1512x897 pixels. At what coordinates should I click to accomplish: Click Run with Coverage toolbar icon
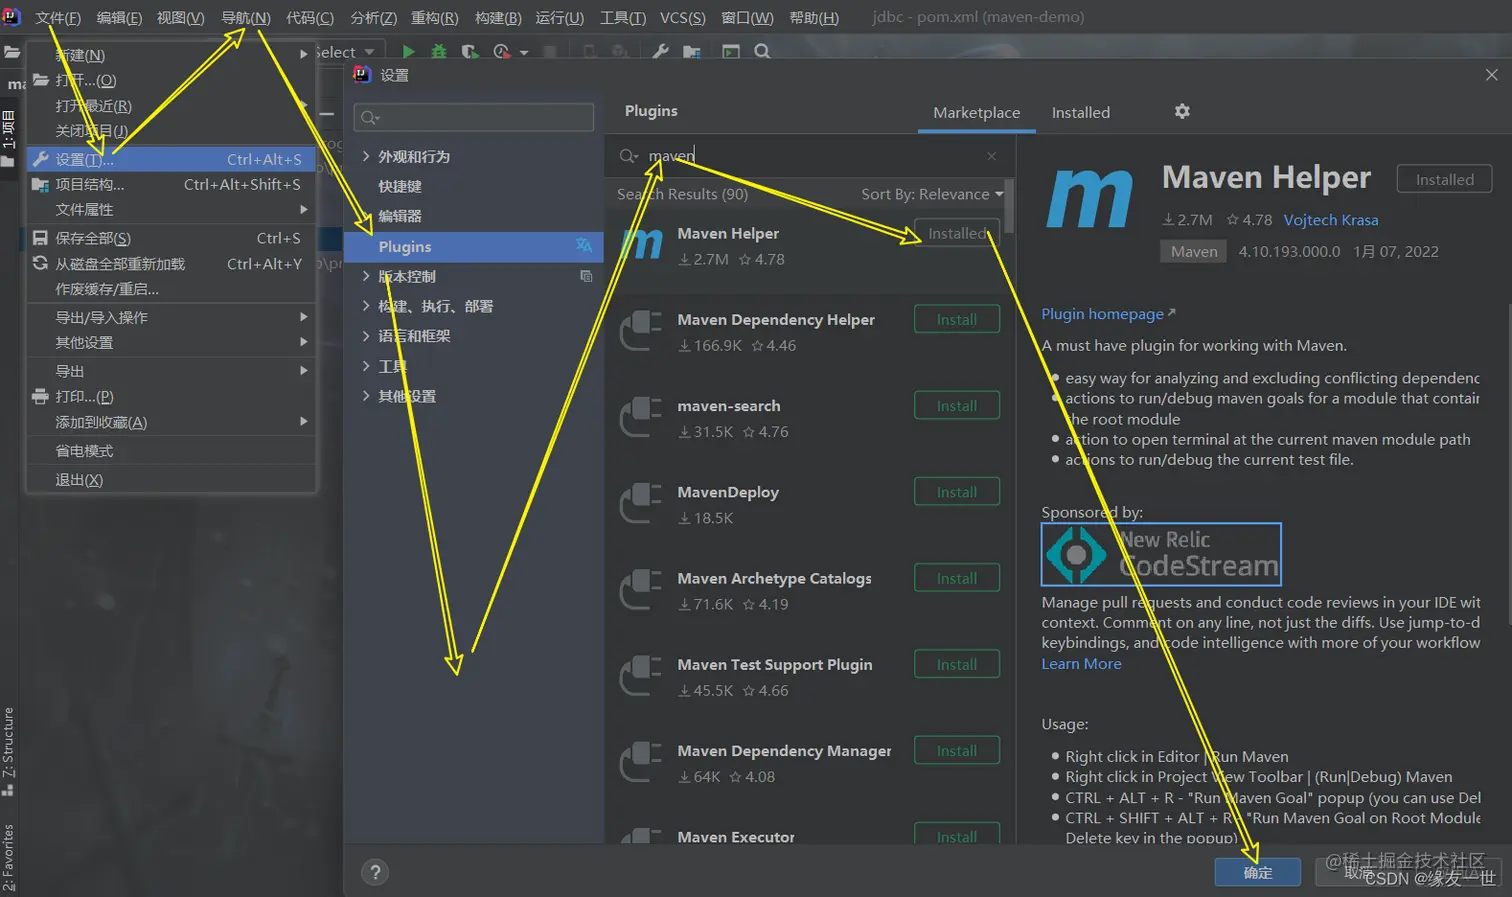click(x=470, y=51)
